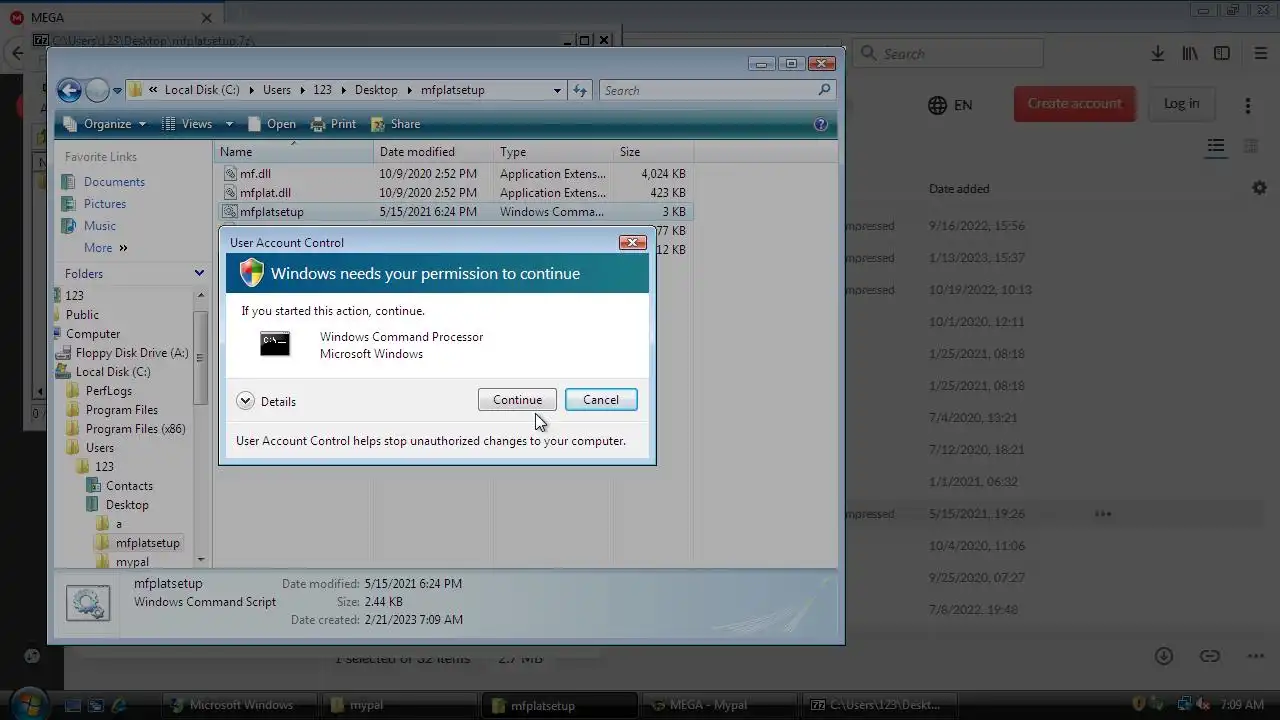Toggle the browser sidebar icon
This screenshot has height=720, width=1280.
(1222, 54)
